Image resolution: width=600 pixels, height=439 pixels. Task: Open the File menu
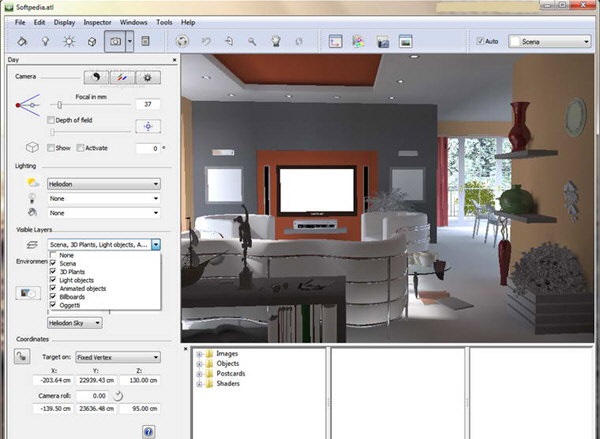coord(20,22)
